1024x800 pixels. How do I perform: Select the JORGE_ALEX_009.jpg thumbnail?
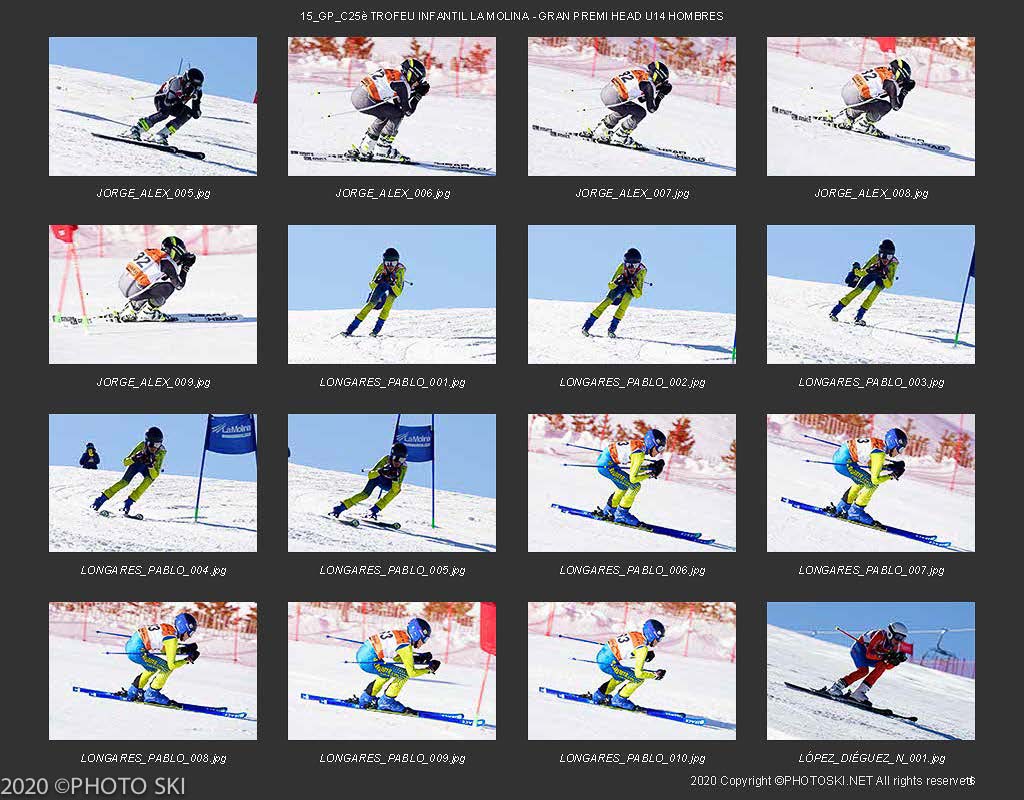point(153,295)
